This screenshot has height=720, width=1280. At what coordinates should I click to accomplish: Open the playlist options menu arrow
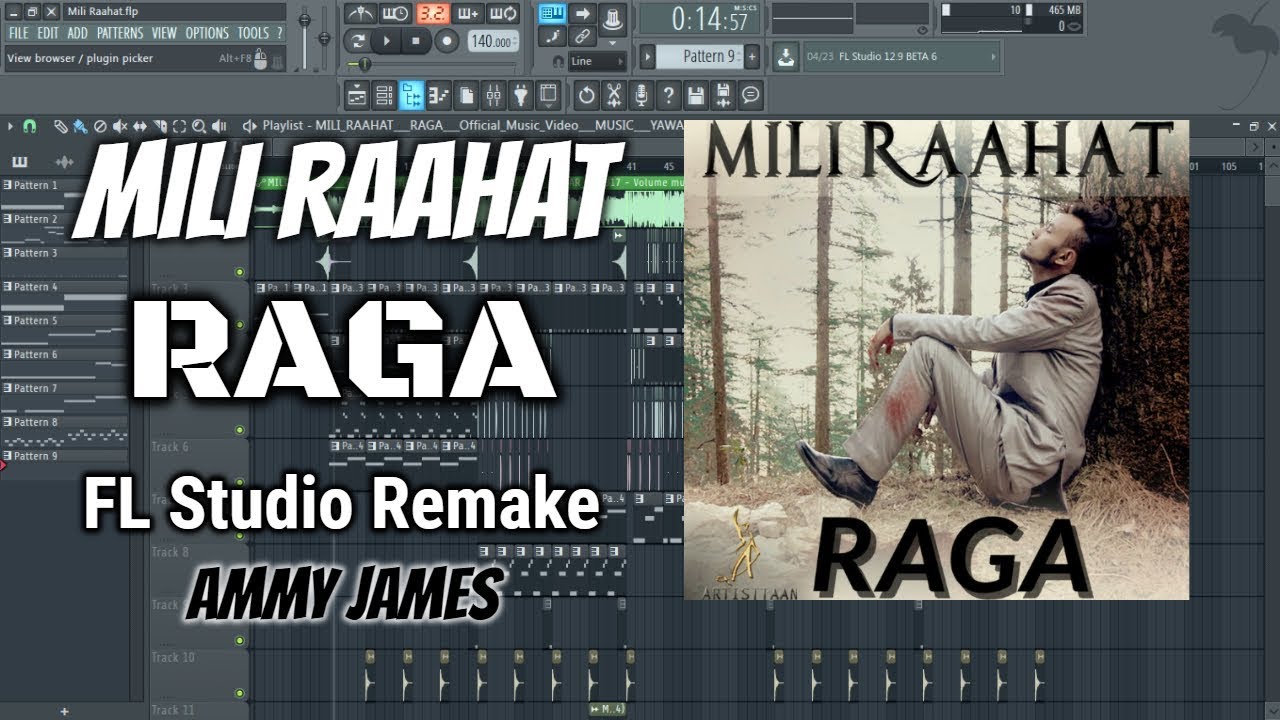point(10,126)
